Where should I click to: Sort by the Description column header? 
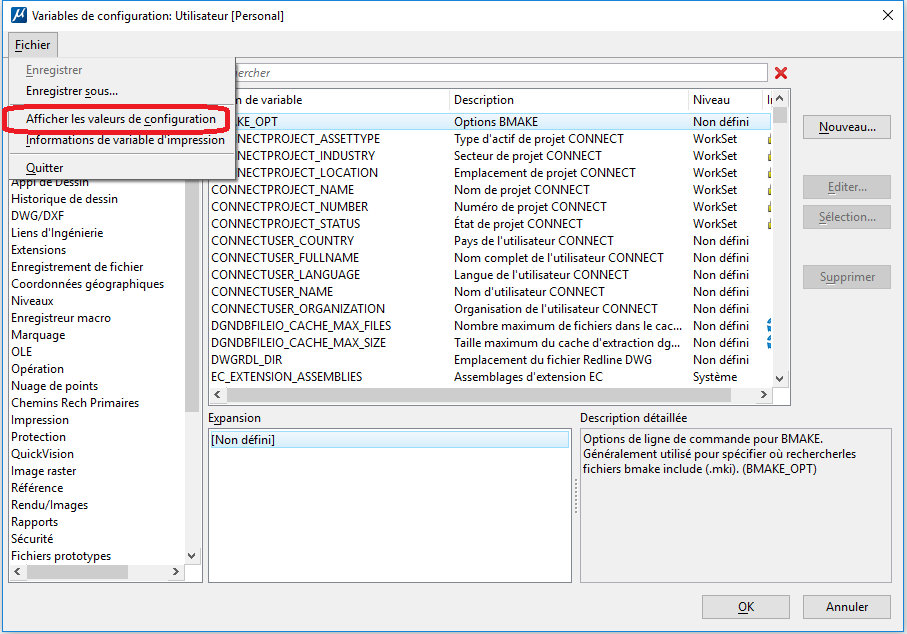tap(568, 100)
